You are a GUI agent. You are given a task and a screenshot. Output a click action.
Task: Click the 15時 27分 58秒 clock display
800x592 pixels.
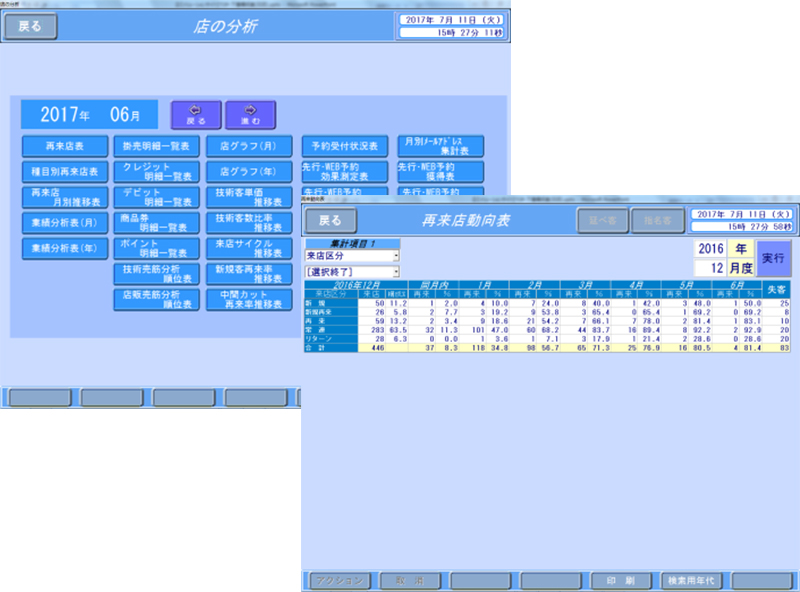(741, 226)
